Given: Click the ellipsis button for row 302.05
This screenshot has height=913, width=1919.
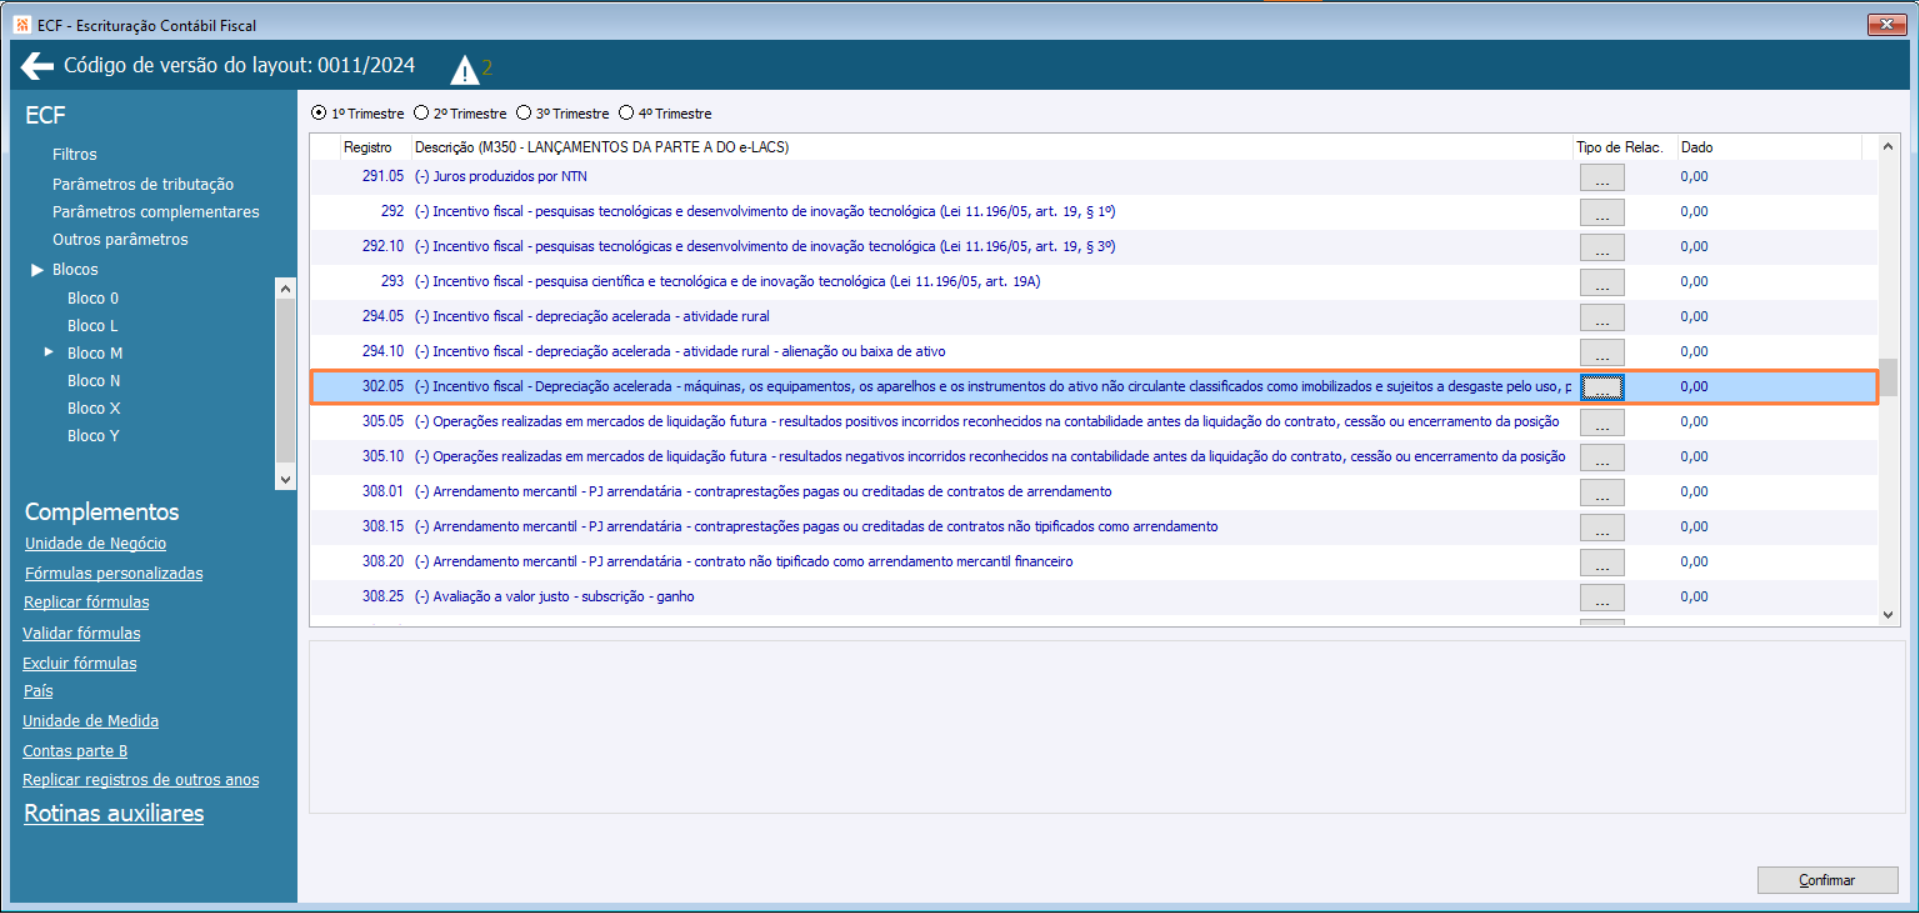Looking at the screenshot, I should [x=1602, y=387].
